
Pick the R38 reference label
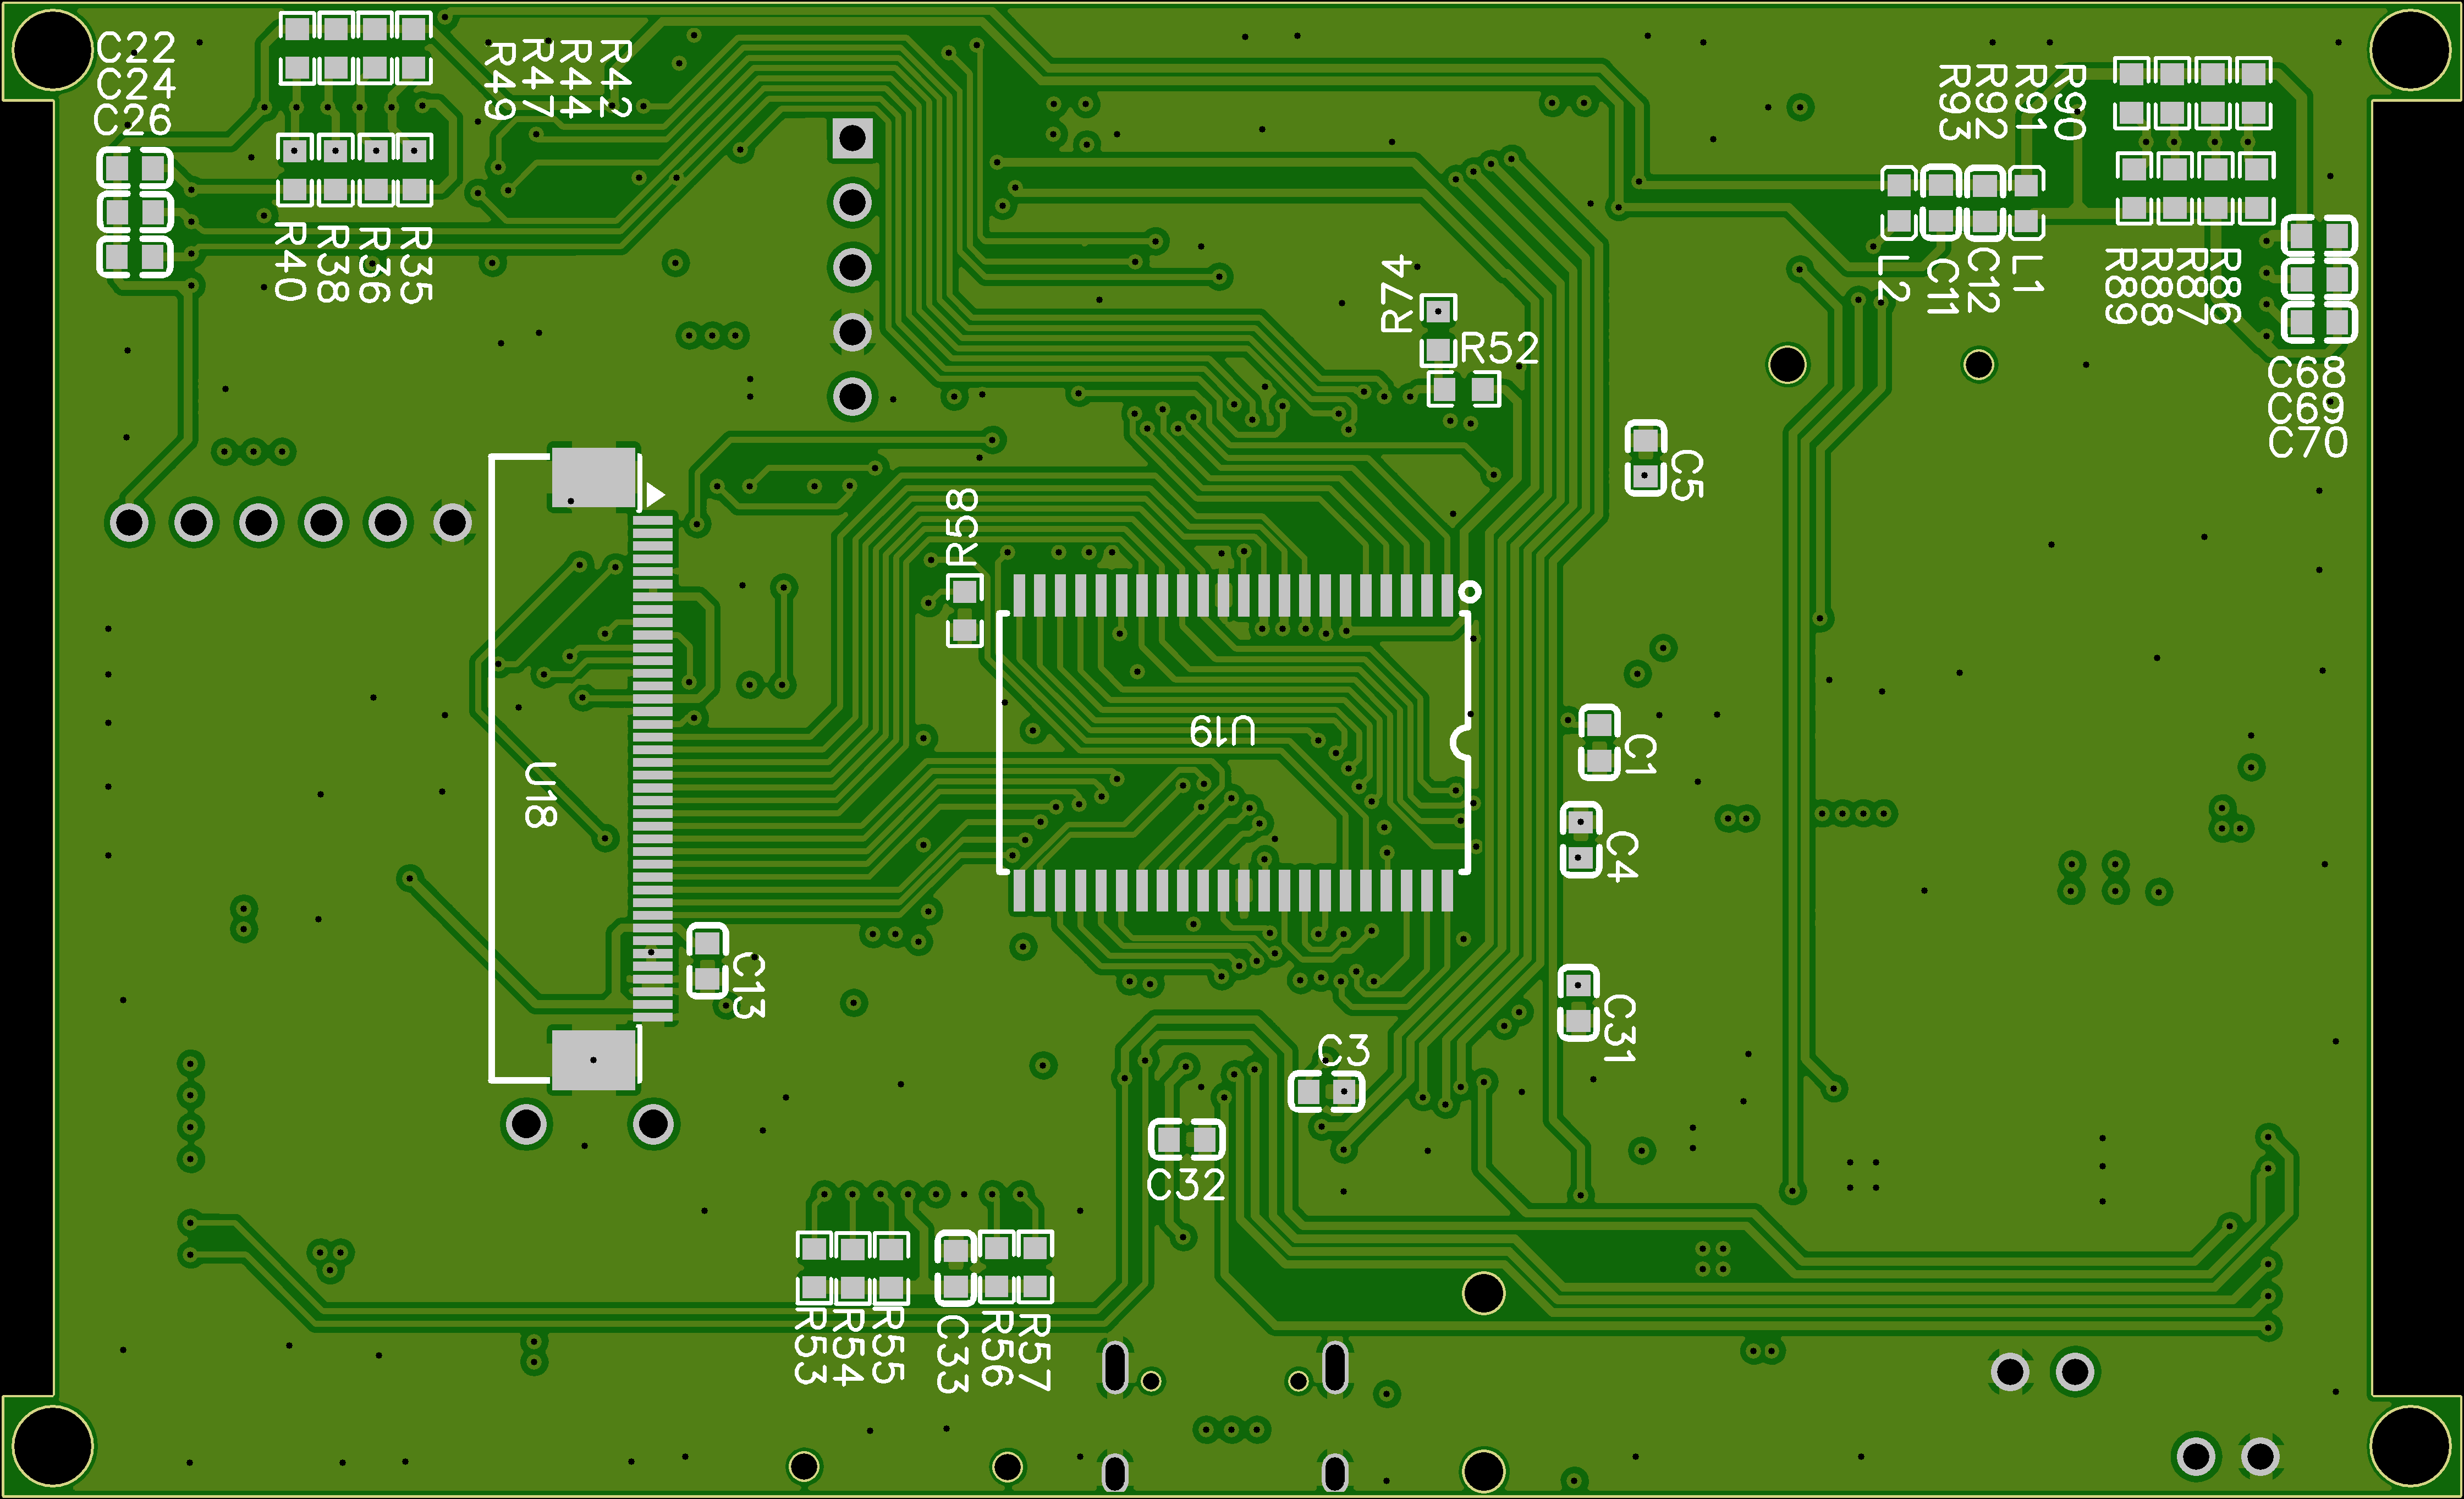click(333, 264)
